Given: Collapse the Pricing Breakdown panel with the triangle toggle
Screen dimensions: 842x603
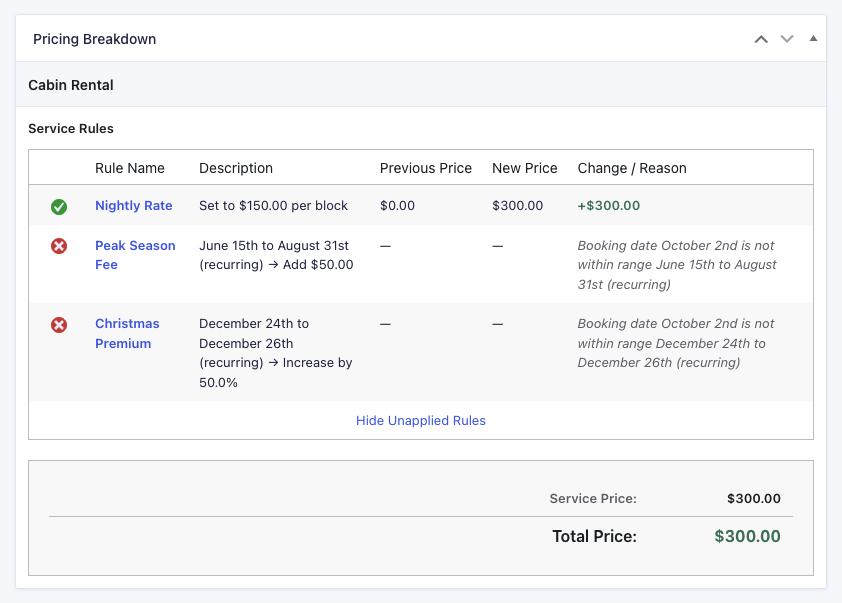Looking at the screenshot, I should coord(813,39).
